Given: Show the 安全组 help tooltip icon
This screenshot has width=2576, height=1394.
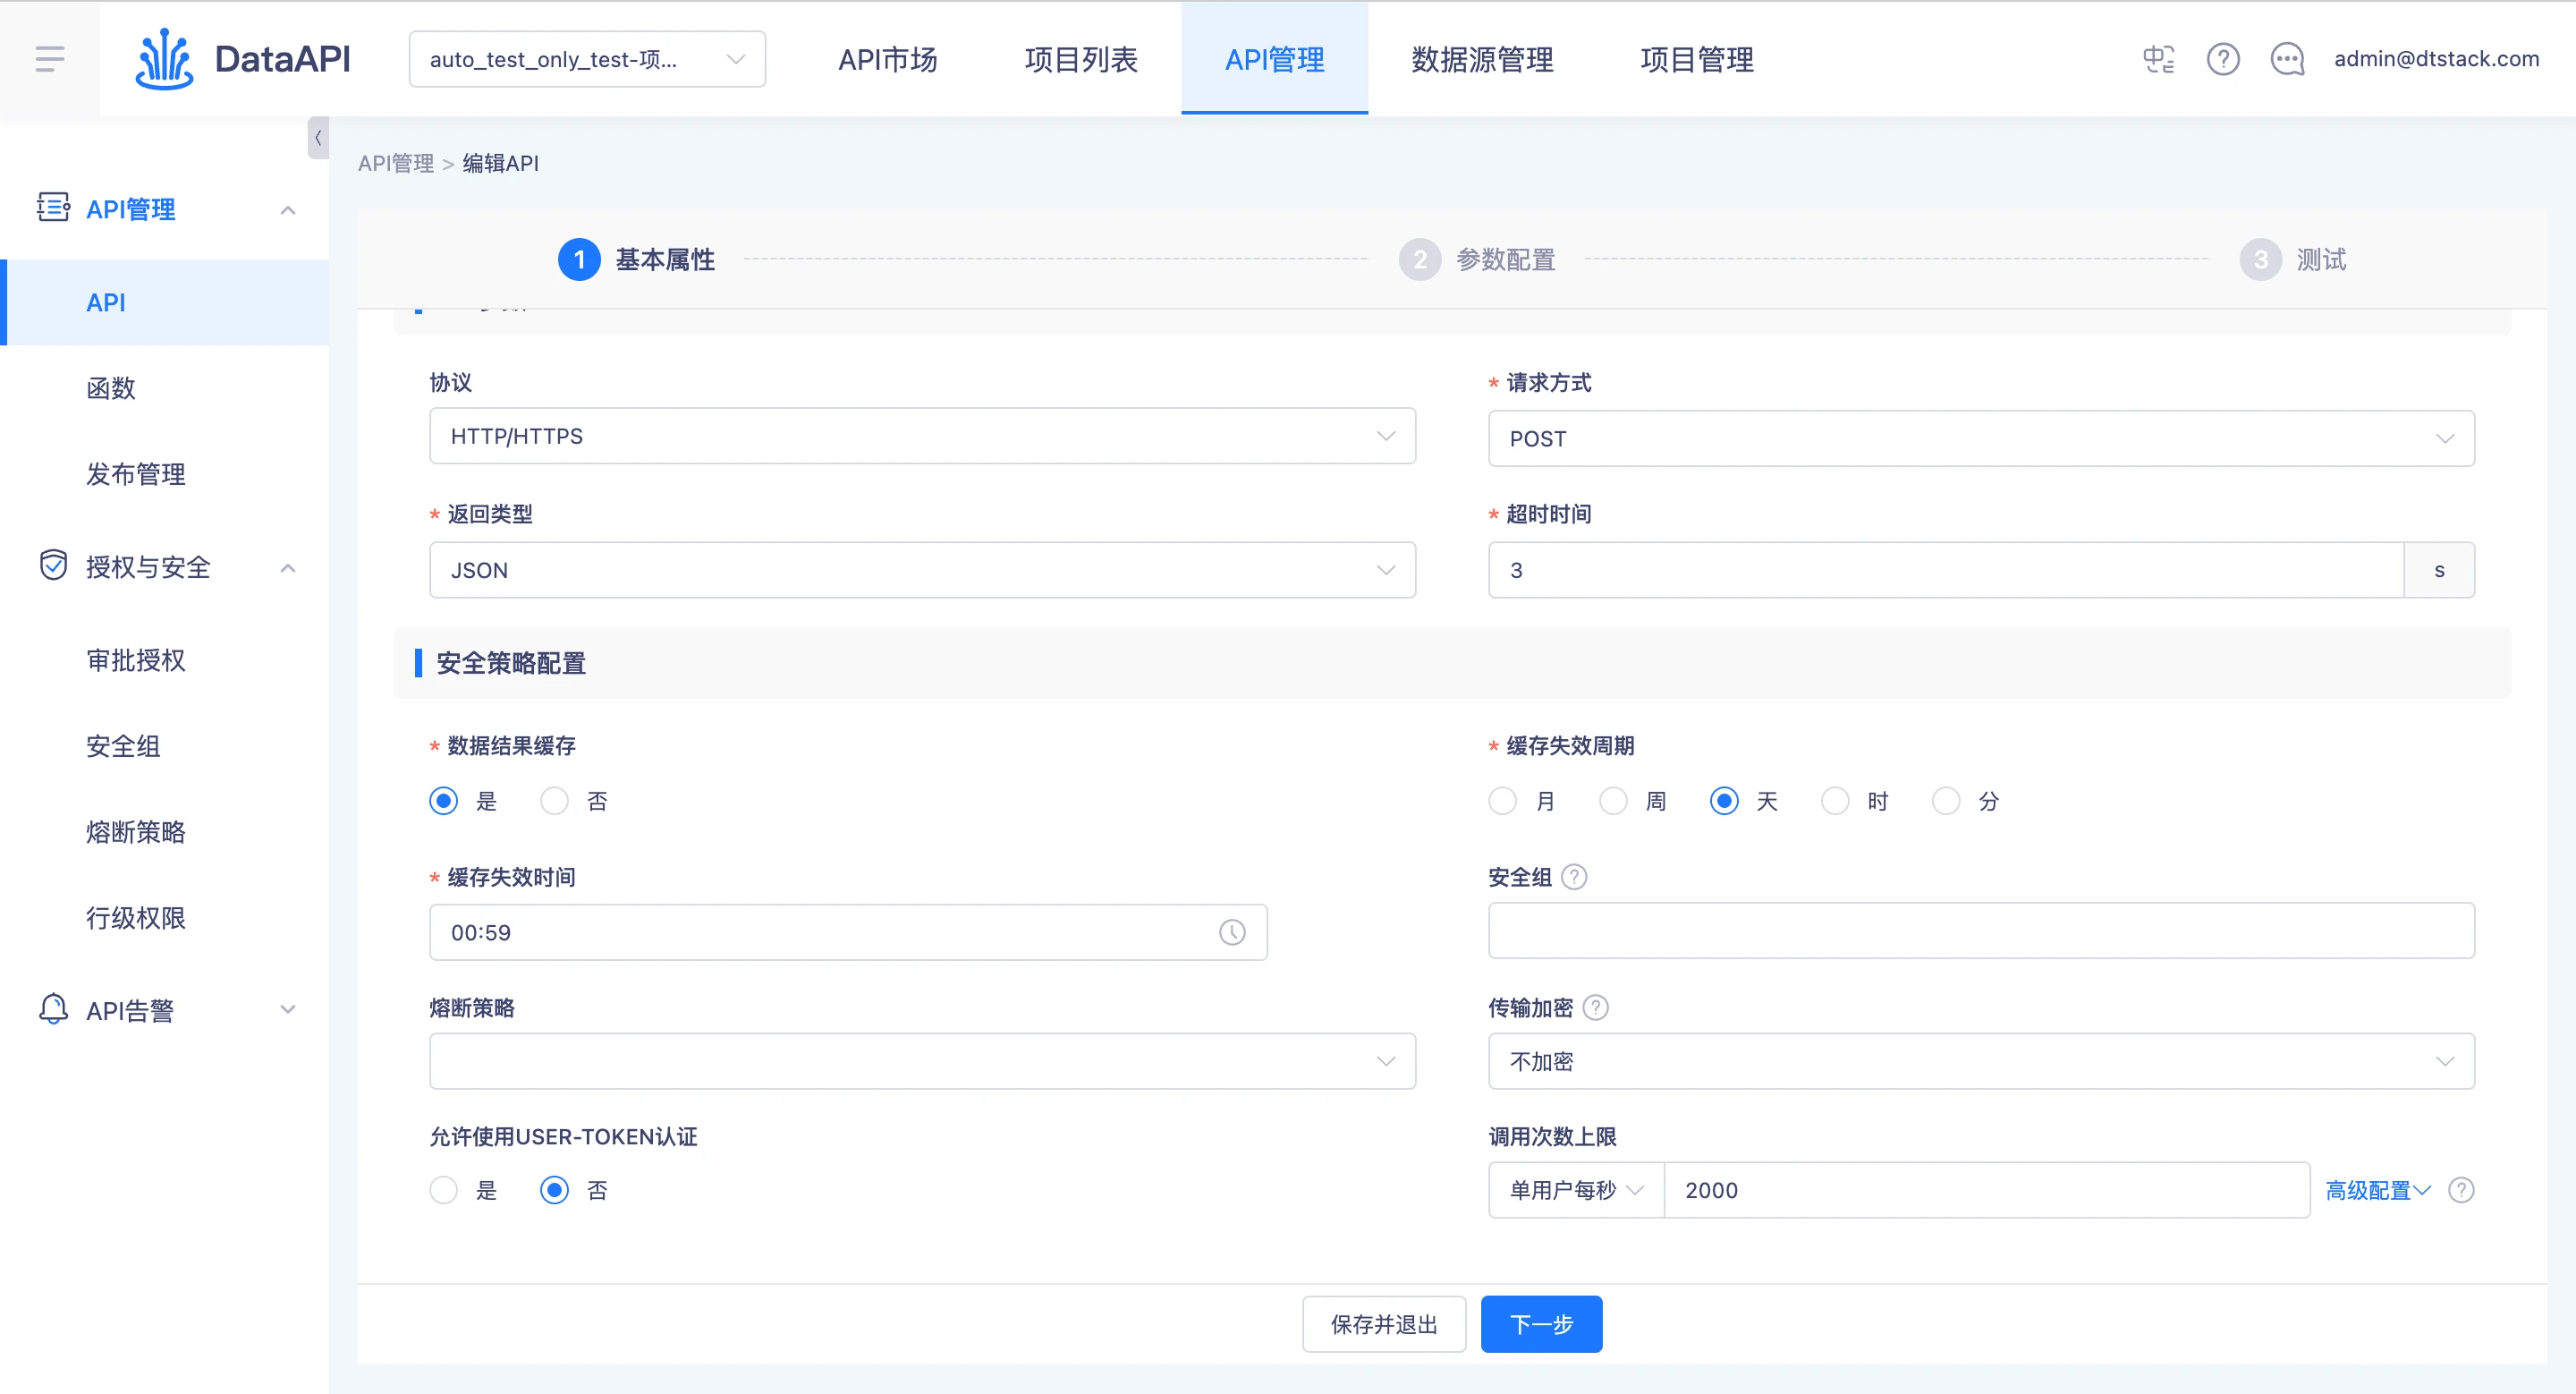Looking at the screenshot, I should (1574, 877).
